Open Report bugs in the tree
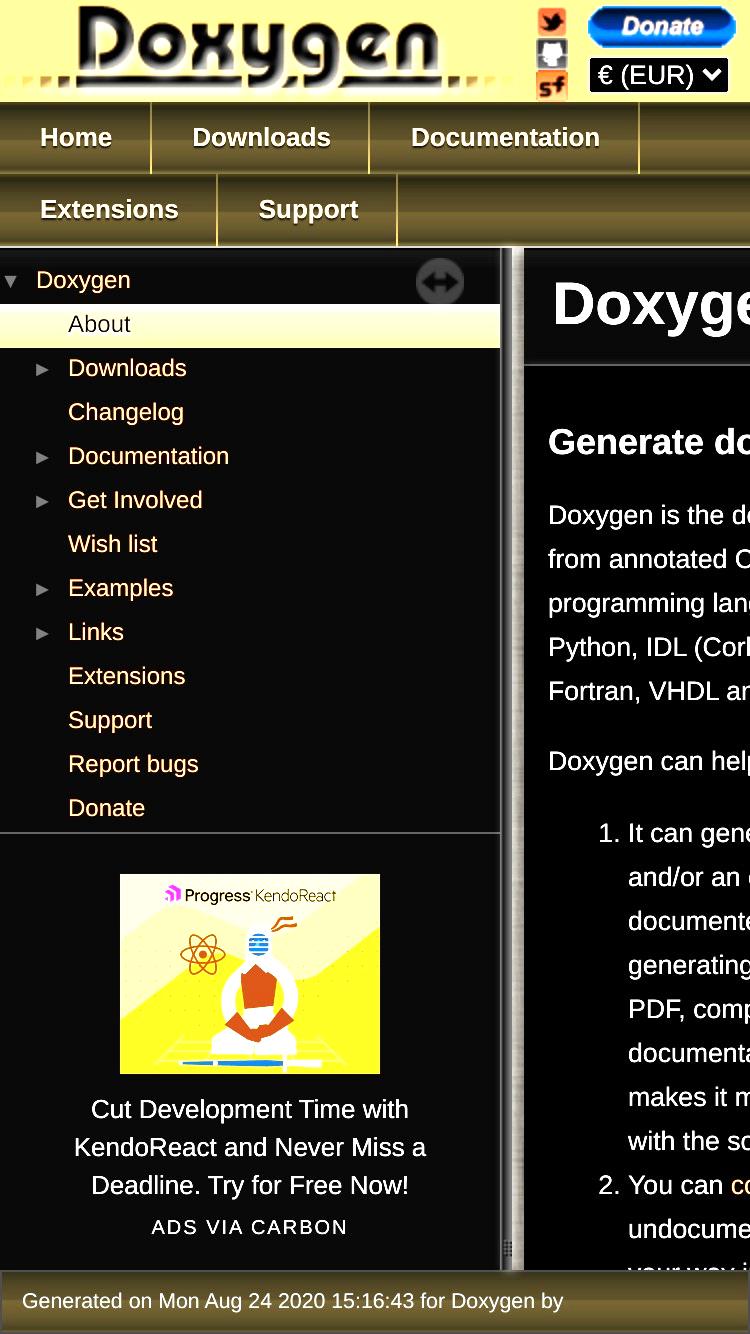 [x=133, y=764]
